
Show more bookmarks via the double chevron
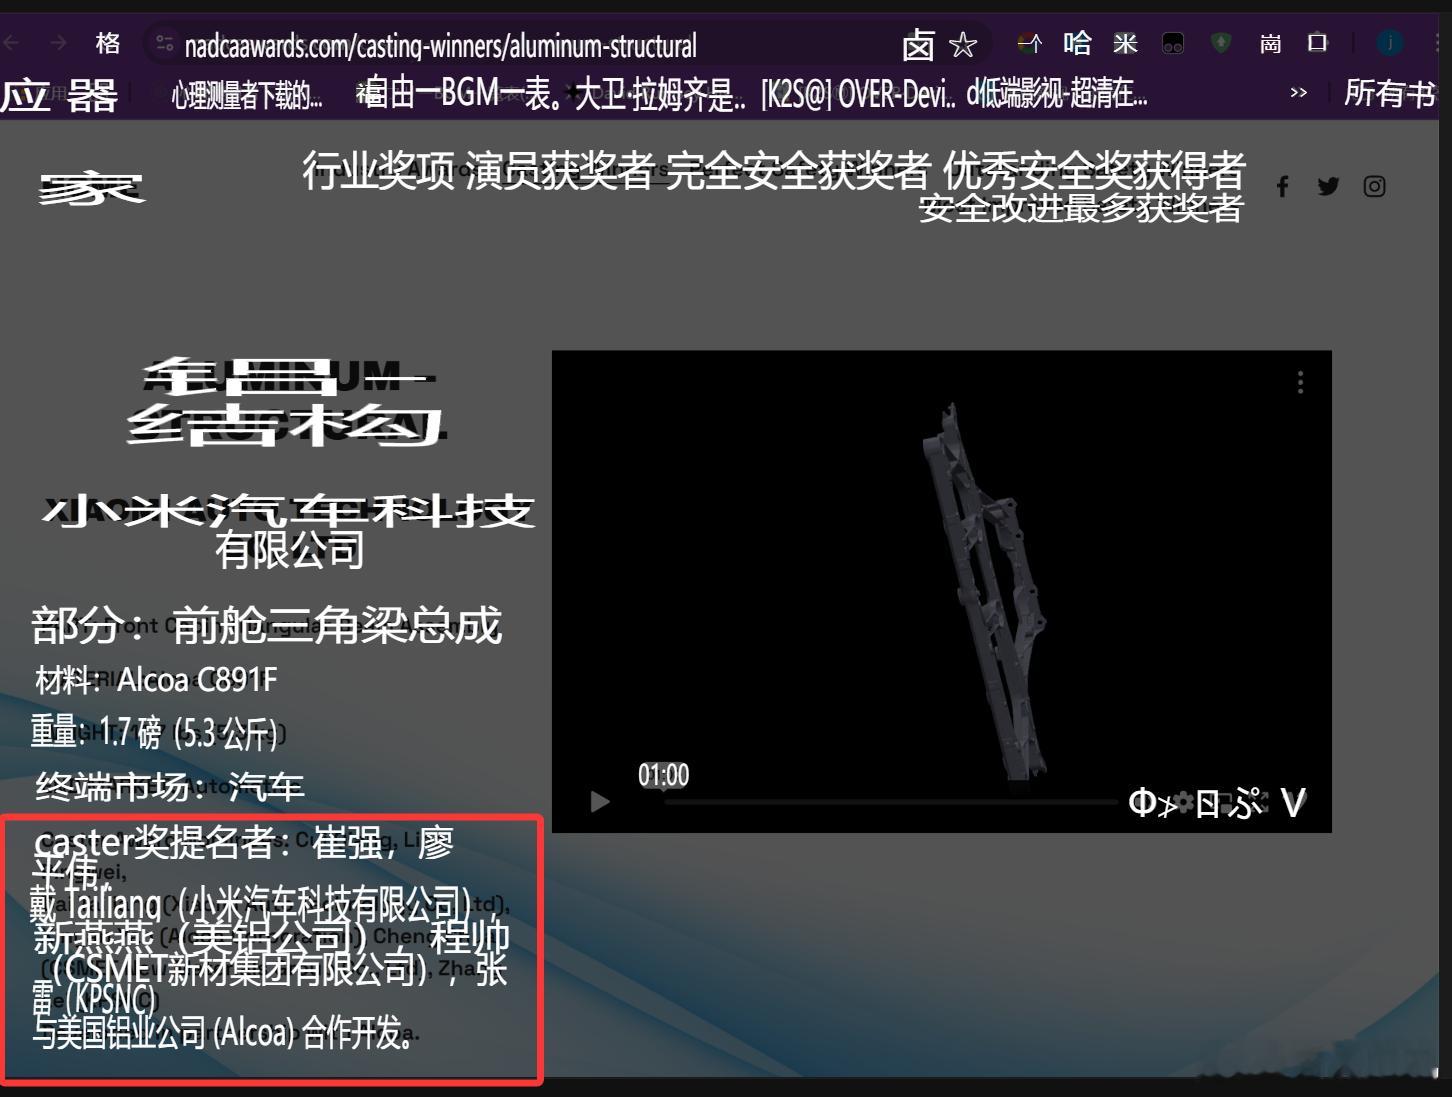coord(1298,93)
